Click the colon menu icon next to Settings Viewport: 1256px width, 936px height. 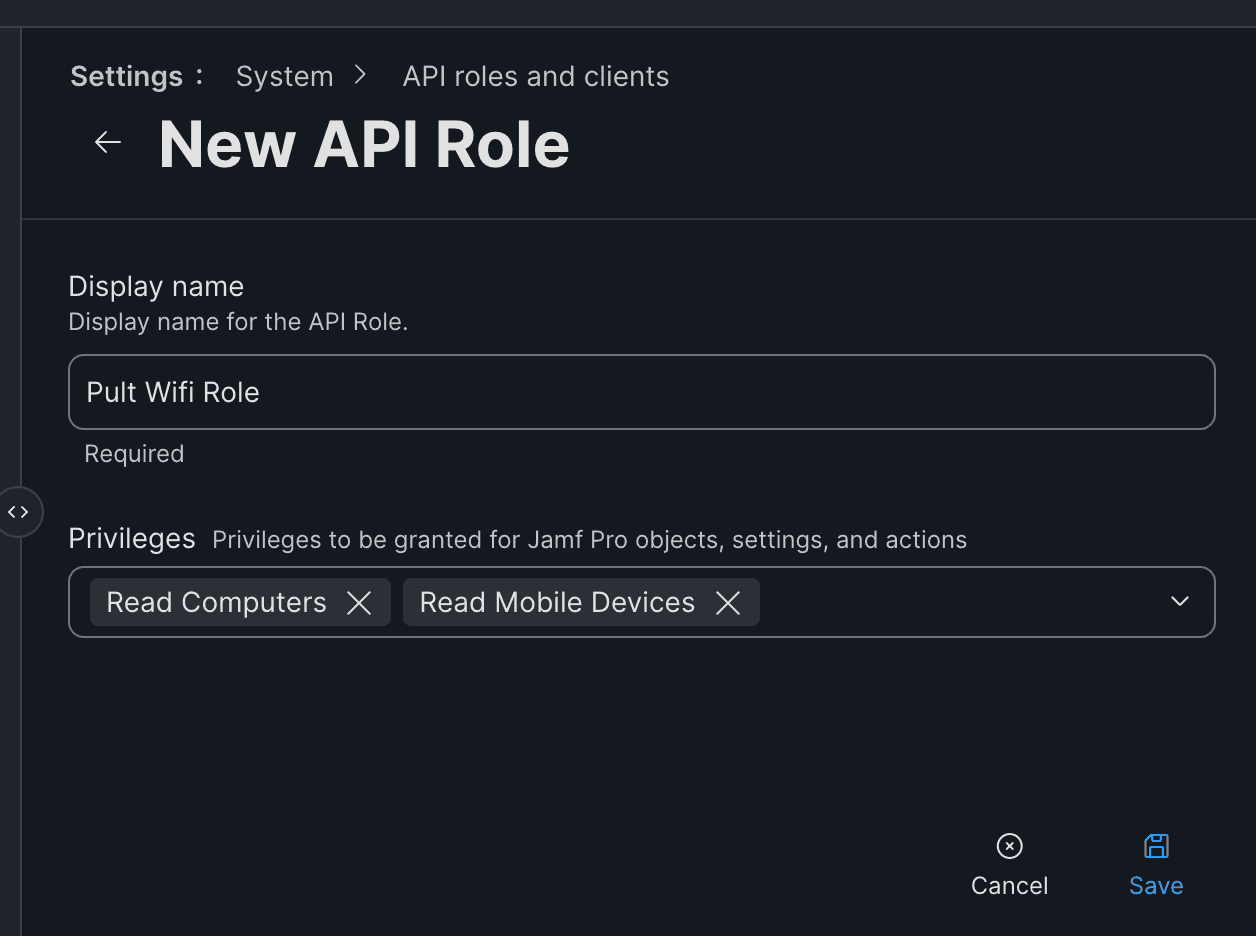(200, 76)
